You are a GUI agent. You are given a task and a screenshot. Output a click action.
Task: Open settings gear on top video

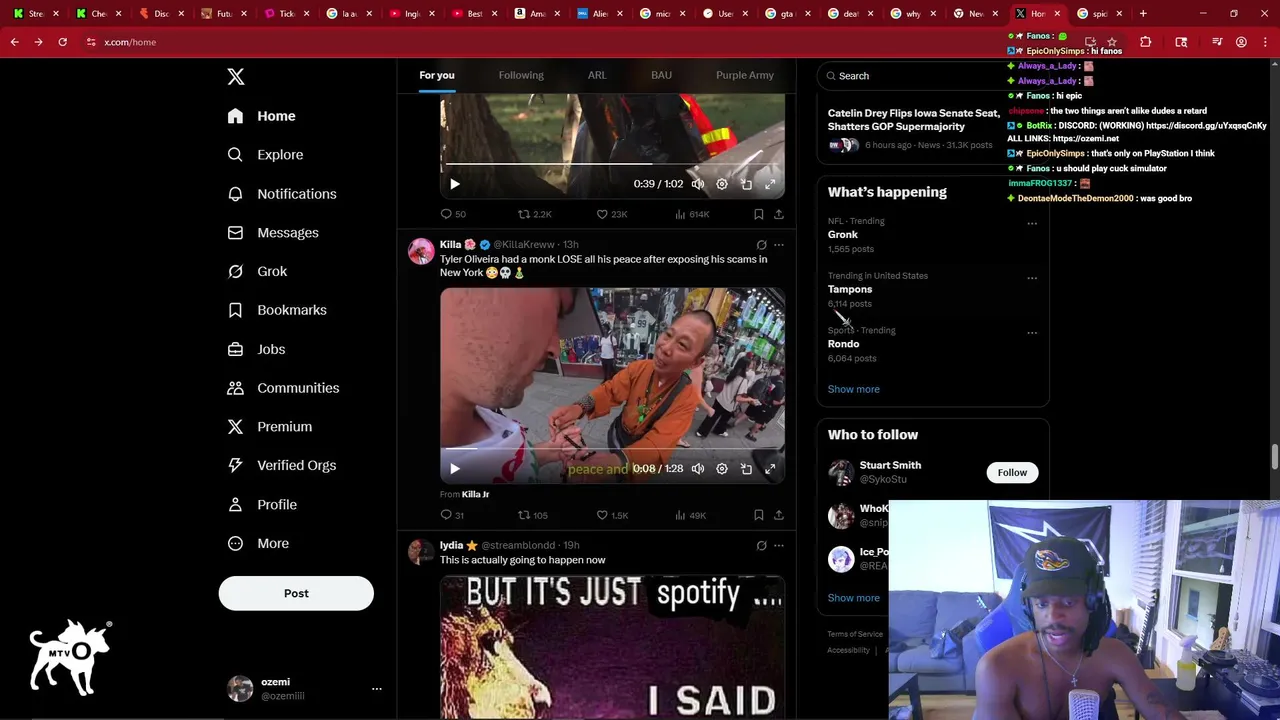pos(722,184)
